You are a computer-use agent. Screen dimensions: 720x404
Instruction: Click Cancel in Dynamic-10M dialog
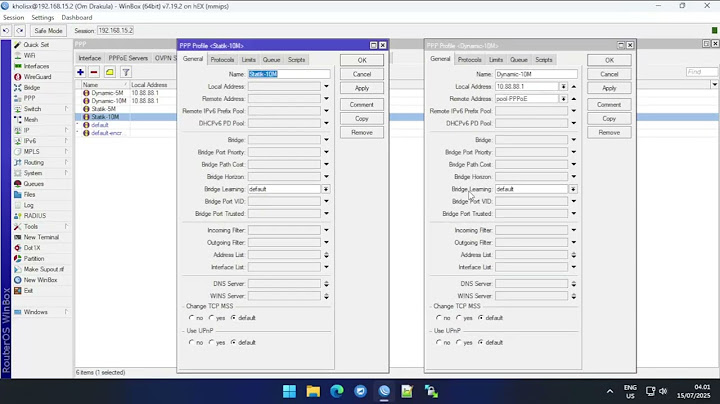point(609,74)
